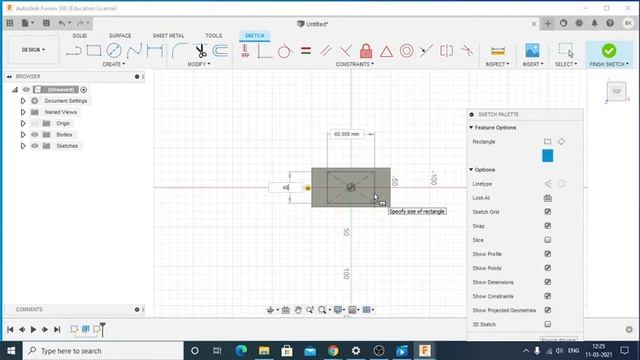The height and width of the screenshot is (360, 640).
Task: Click the Insert image icon
Action: pos(532,51)
